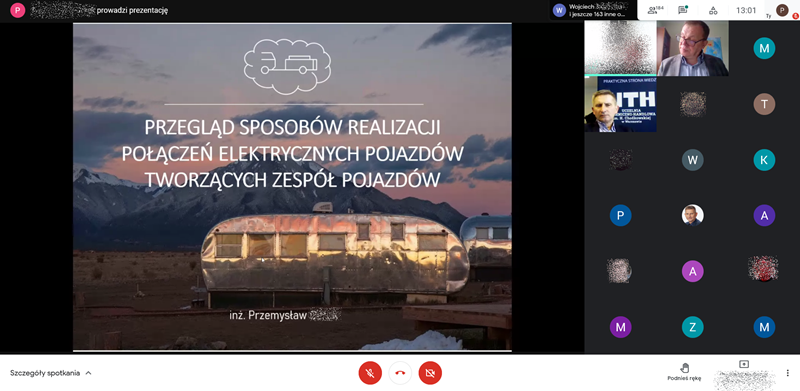Screen dimensions: 800x391
Task: Select the Podnieś rękę label
Action: (x=684, y=378)
